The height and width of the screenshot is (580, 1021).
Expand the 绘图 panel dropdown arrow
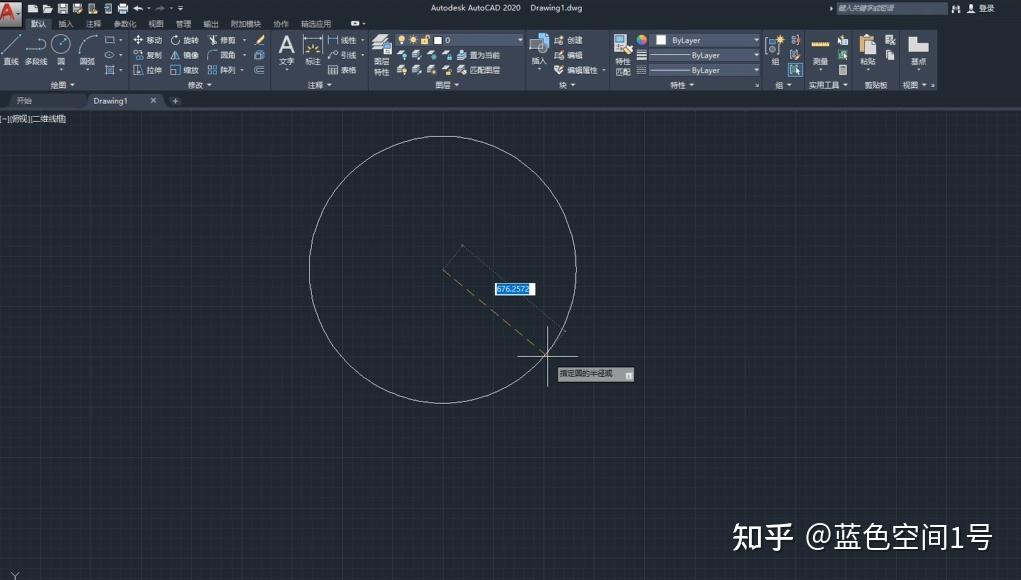click(72, 85)
